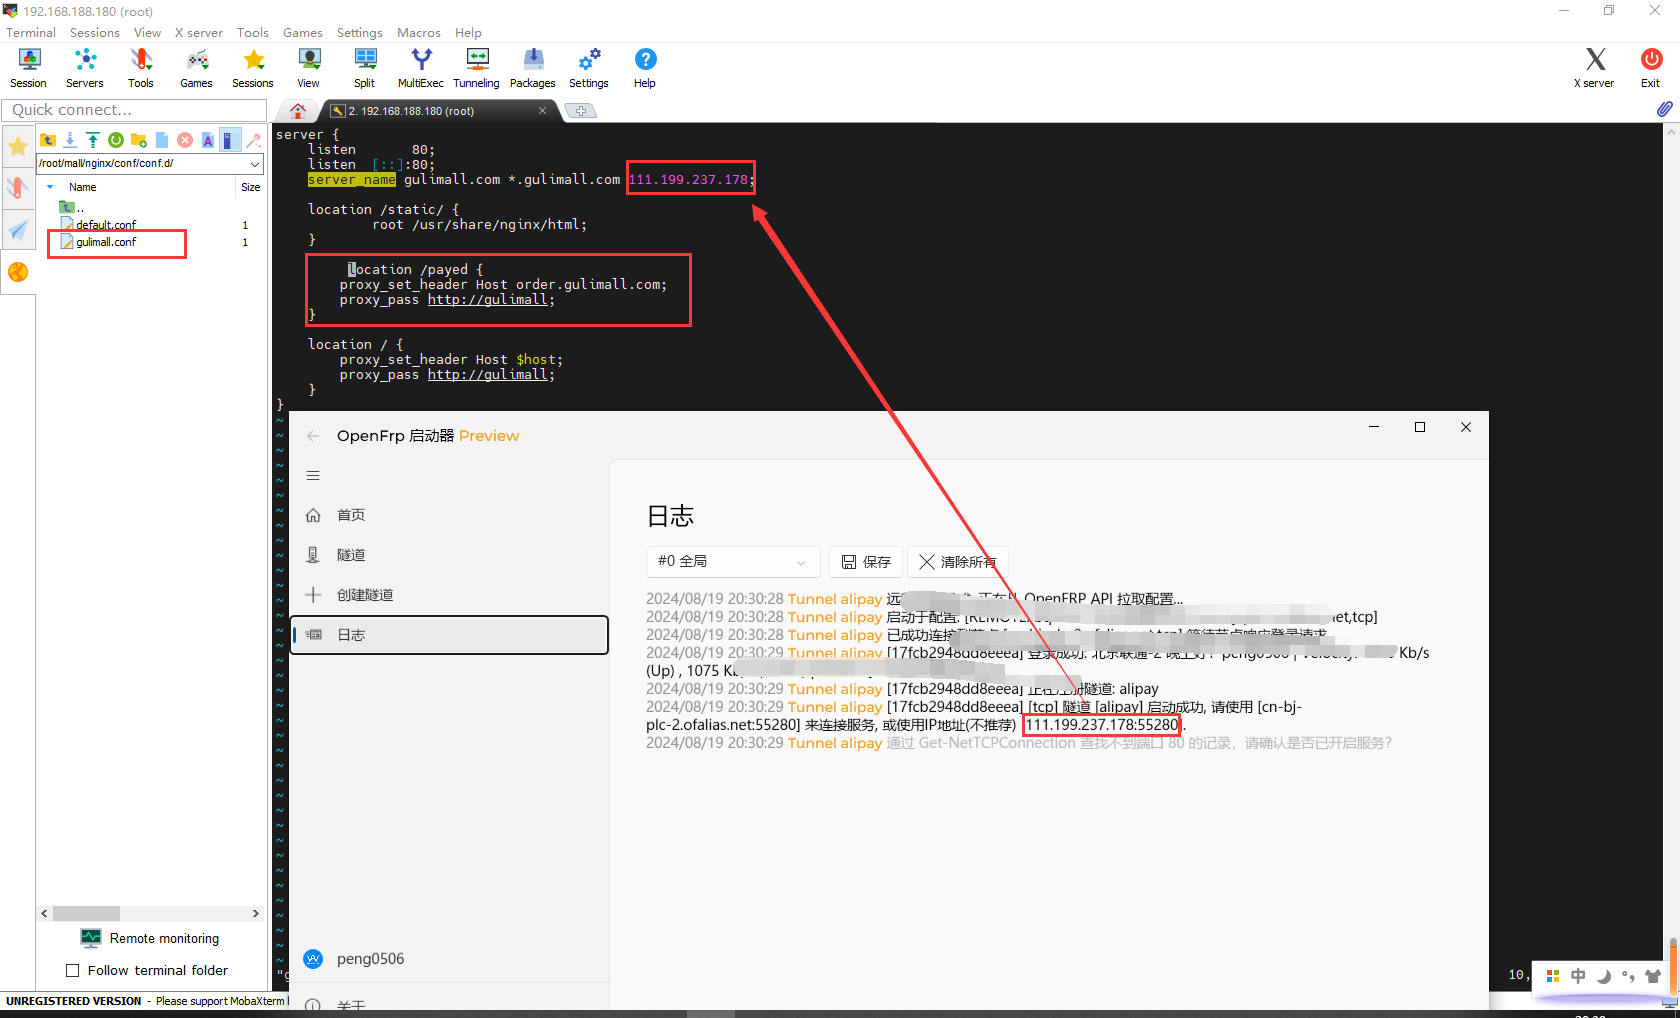The image size is (1680, 1018).
Task: Select the Sftp globe sidebar tab
Action: click(x=18, y=272)
